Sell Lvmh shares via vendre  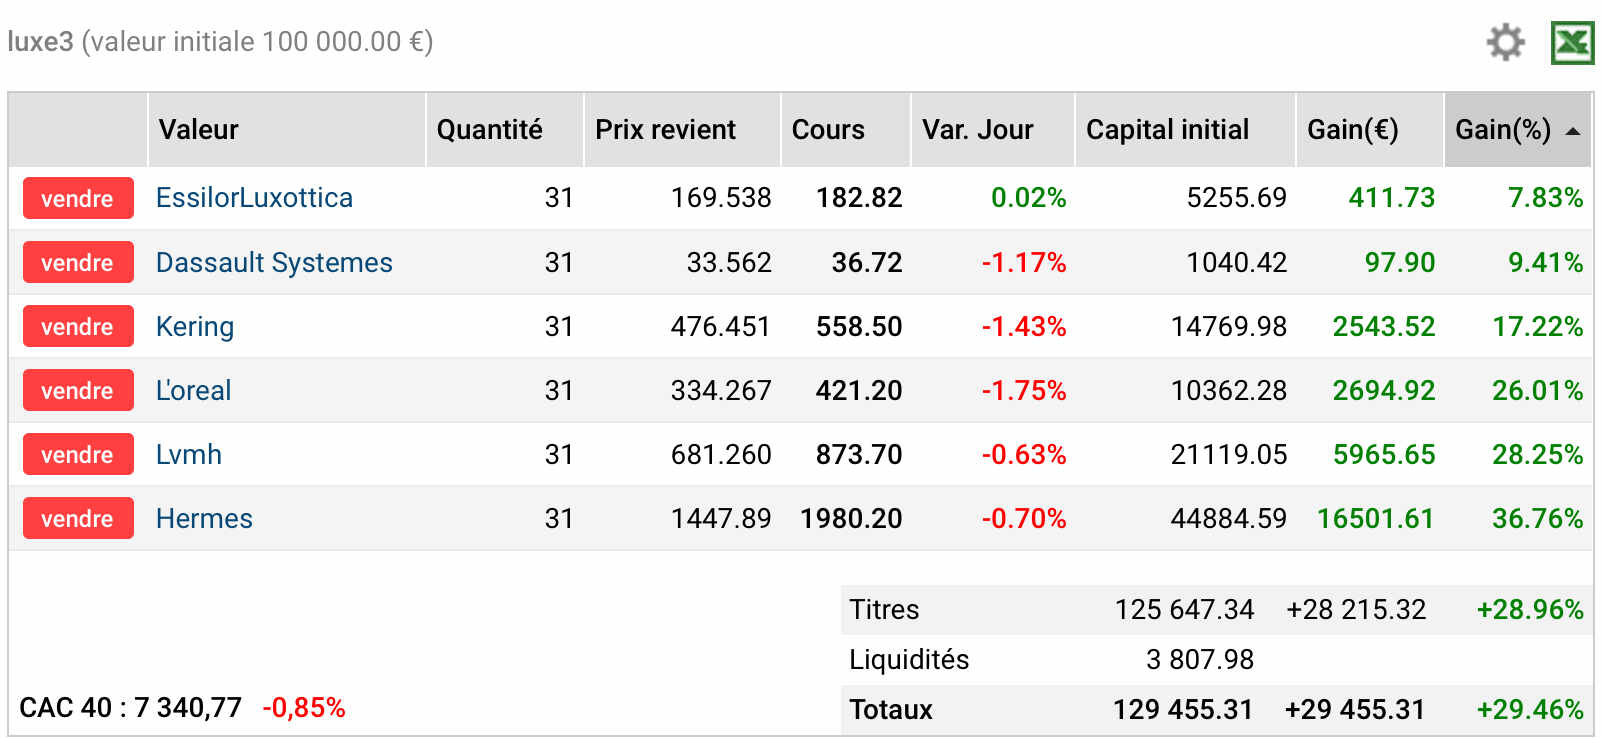78,454
